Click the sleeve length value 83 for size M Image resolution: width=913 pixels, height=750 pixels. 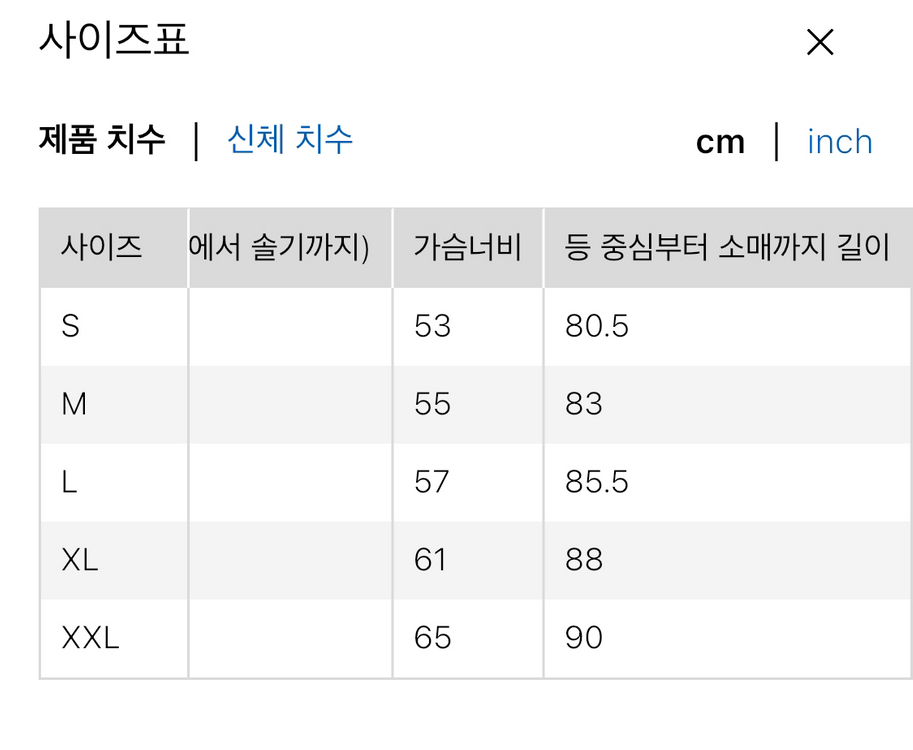581,404
